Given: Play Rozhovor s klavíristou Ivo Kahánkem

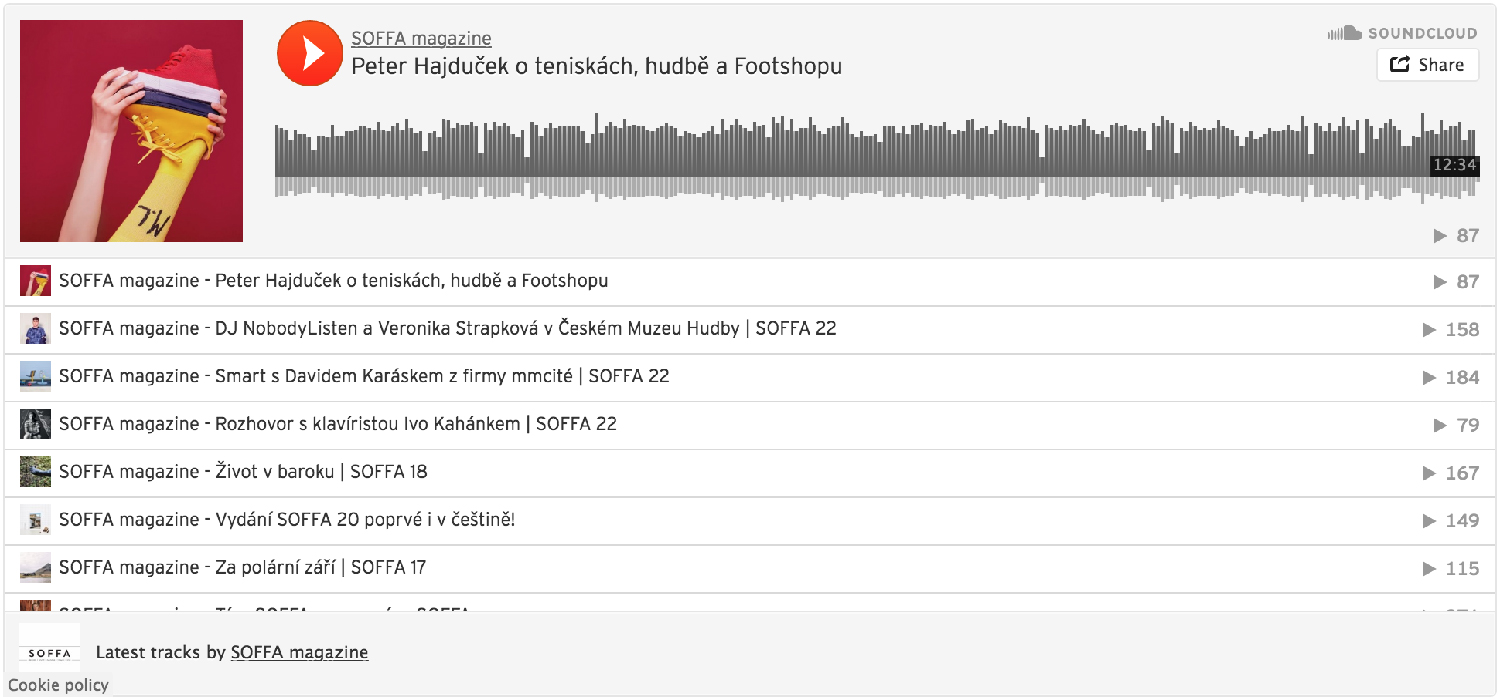Looking at the screenshot, I should [x=750, y=425].
